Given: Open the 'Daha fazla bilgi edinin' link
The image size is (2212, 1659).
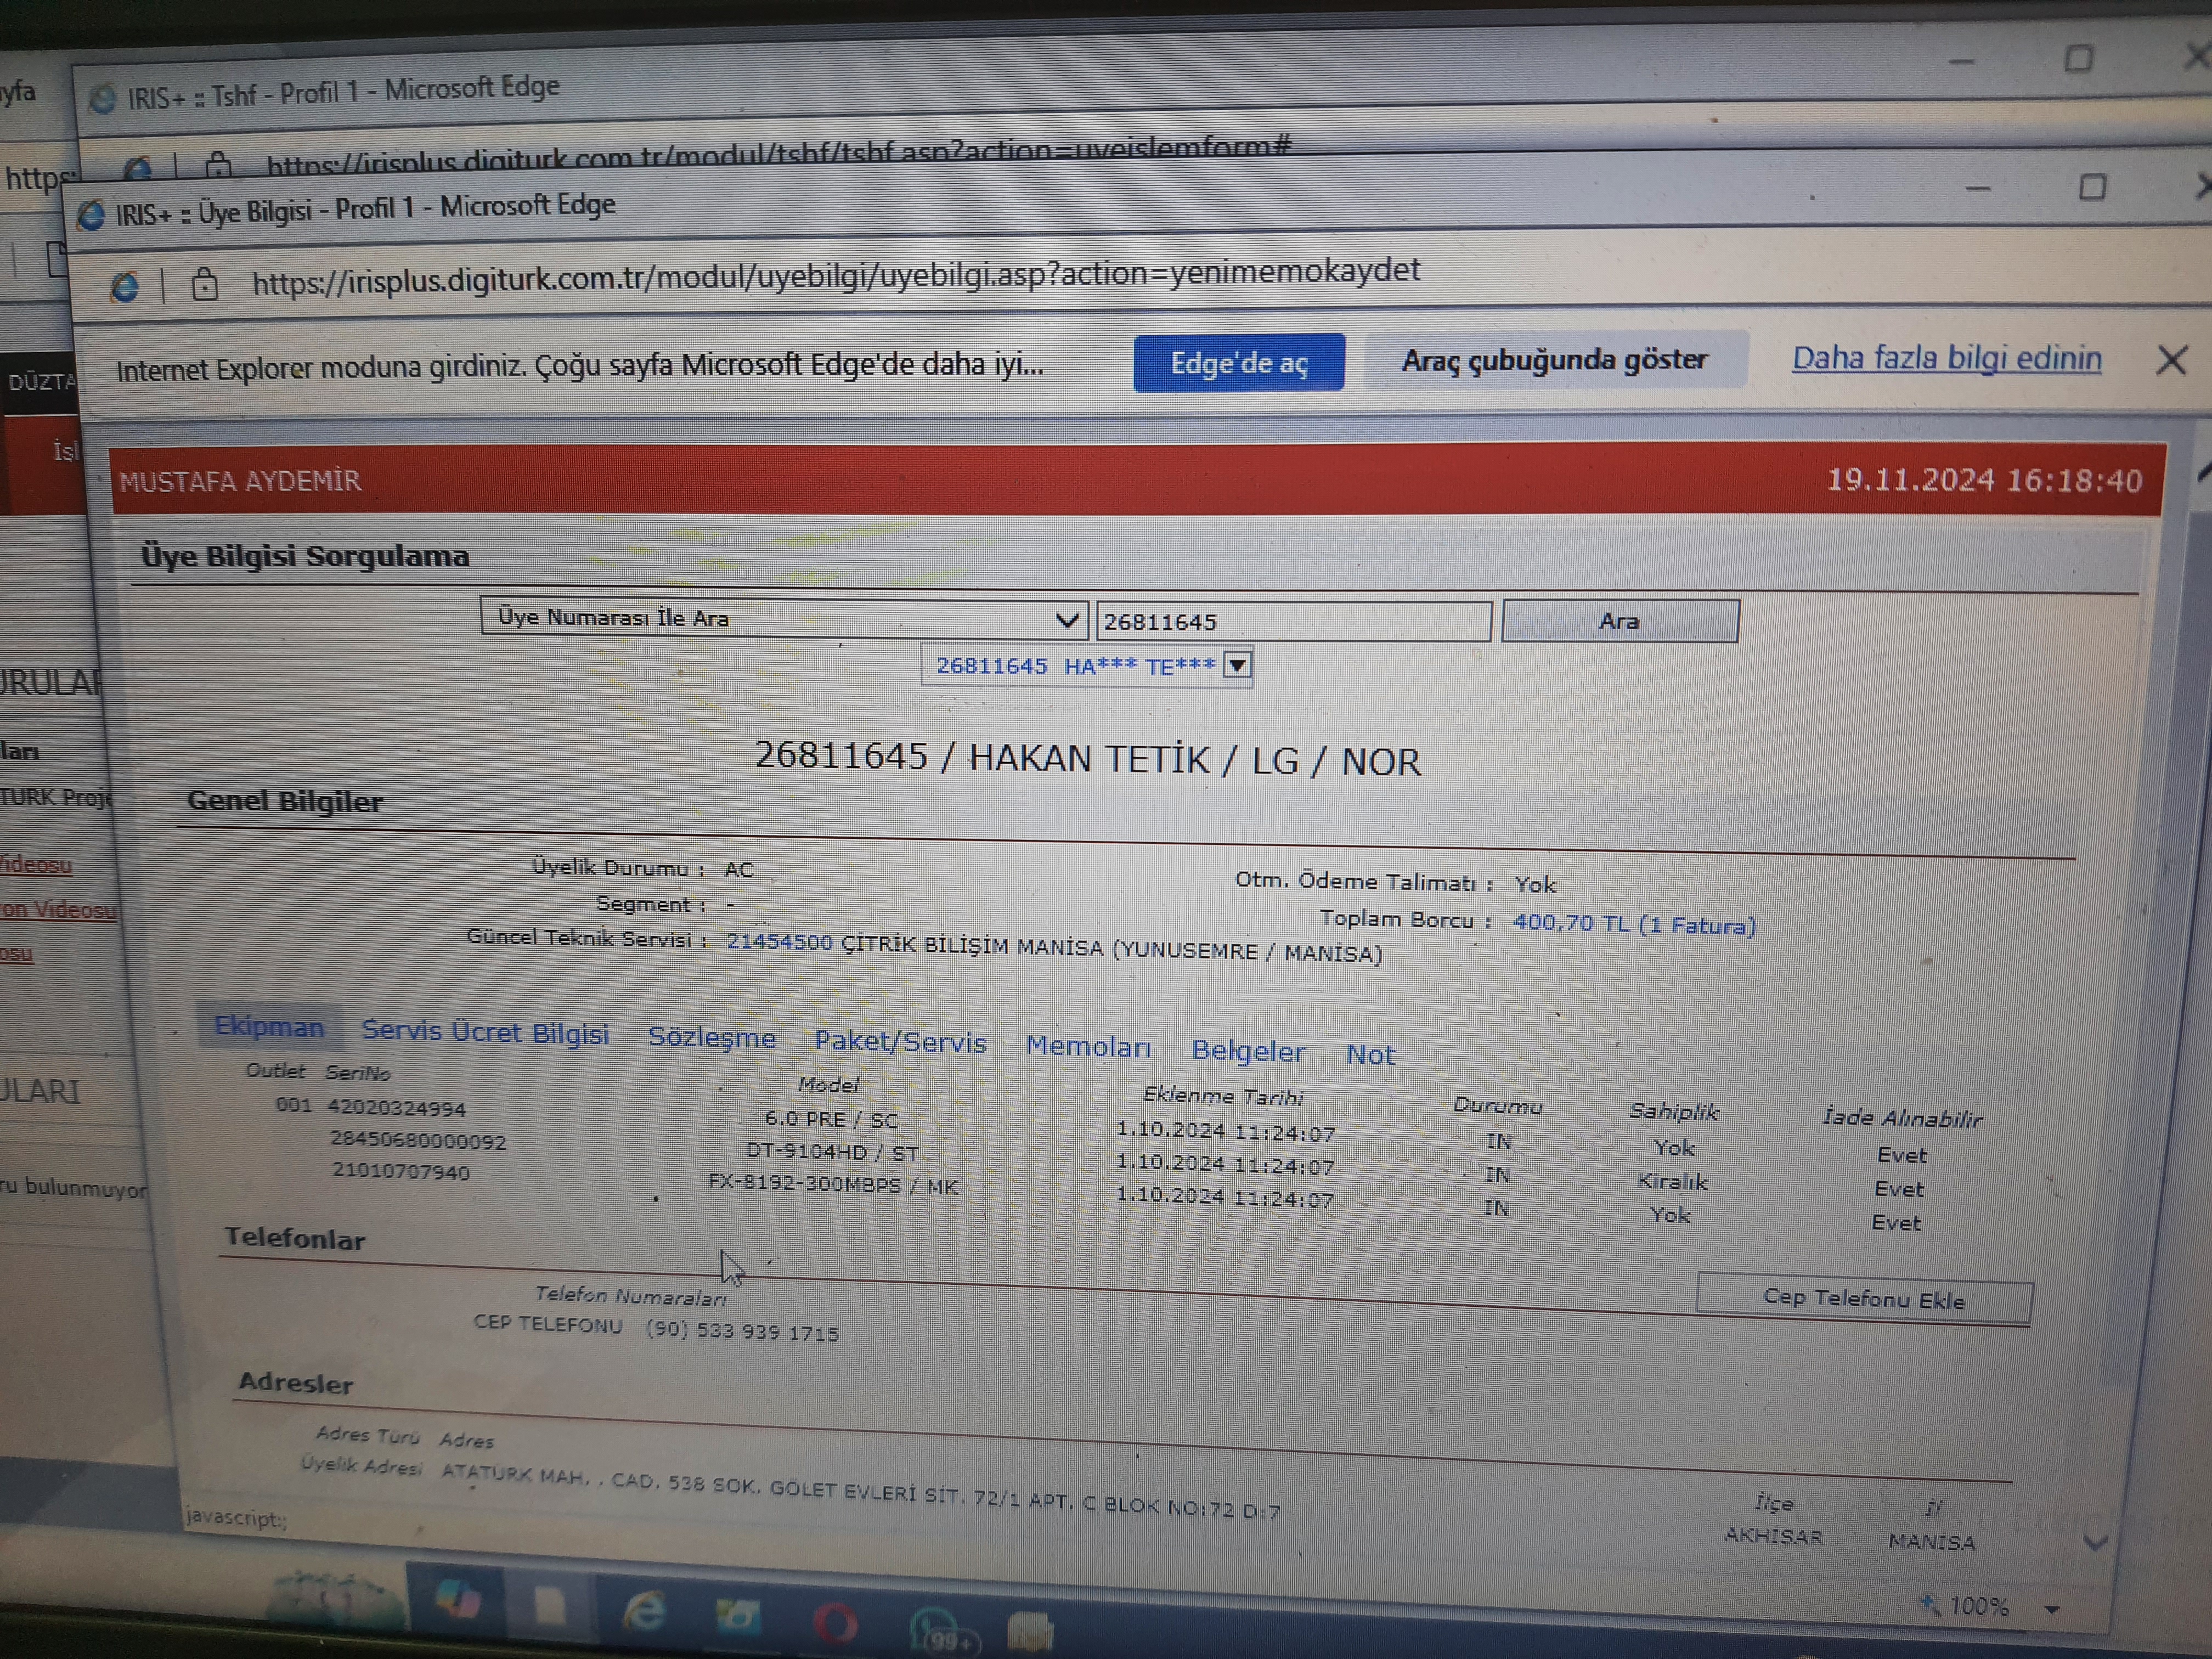Looking at the screenshot, I should [1946, 358].
